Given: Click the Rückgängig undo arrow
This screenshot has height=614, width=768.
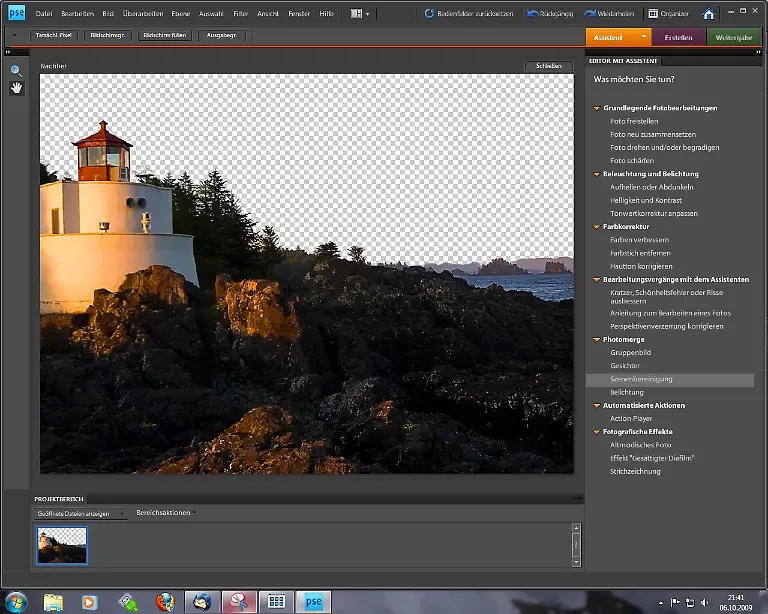Looking at the screenshot, I should pyautogui.click(x=530, y=14).
